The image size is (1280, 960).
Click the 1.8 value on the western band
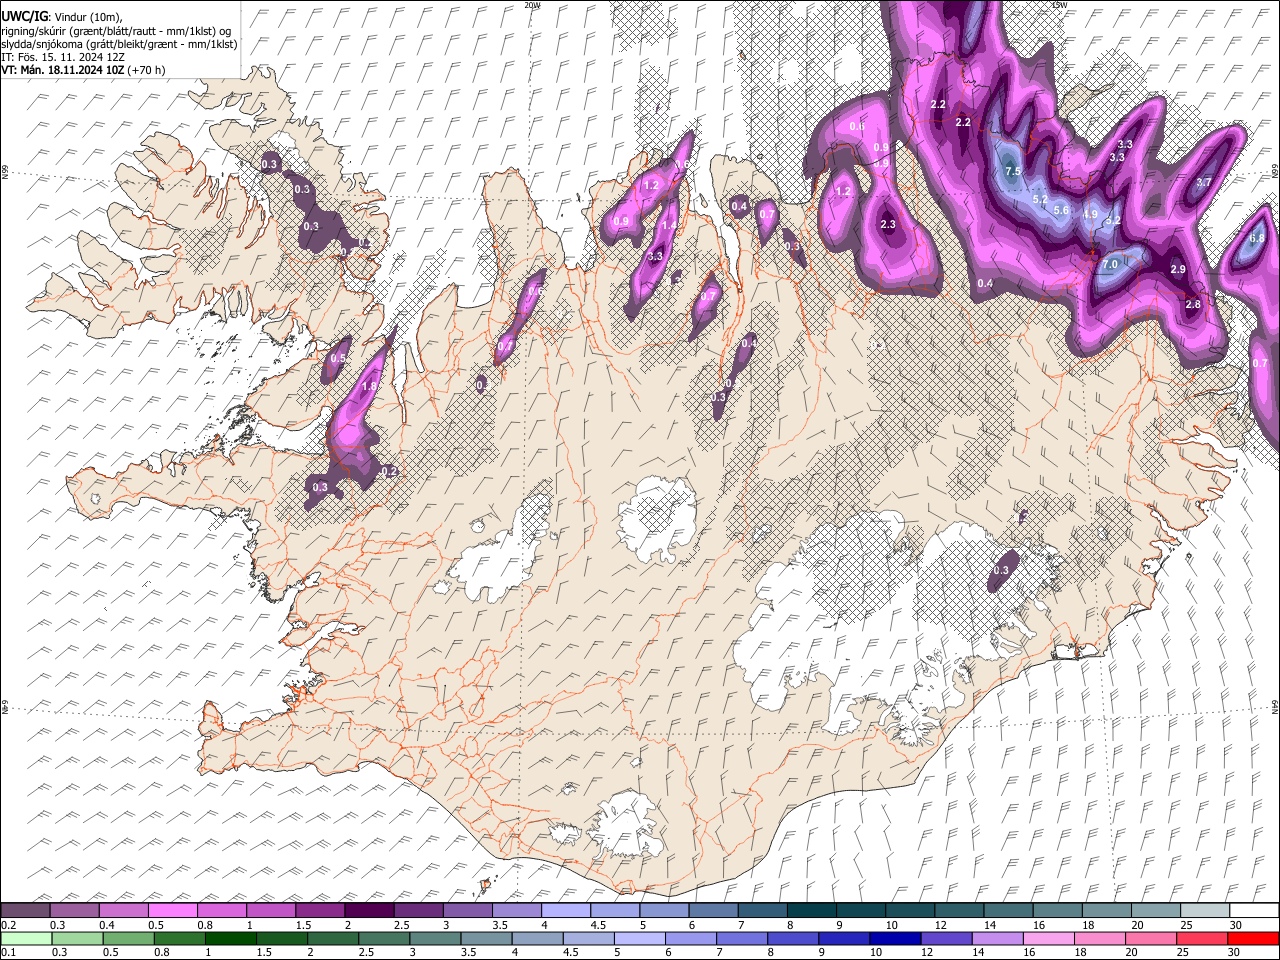tap(369, 387)
